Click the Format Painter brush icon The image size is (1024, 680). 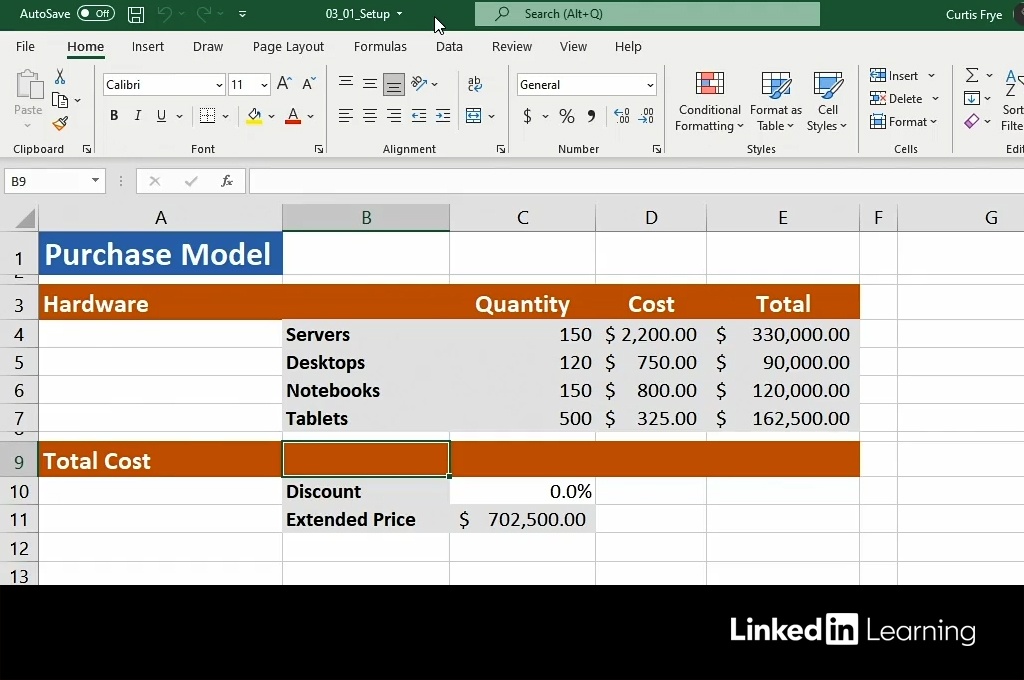(x=60, y=124)
